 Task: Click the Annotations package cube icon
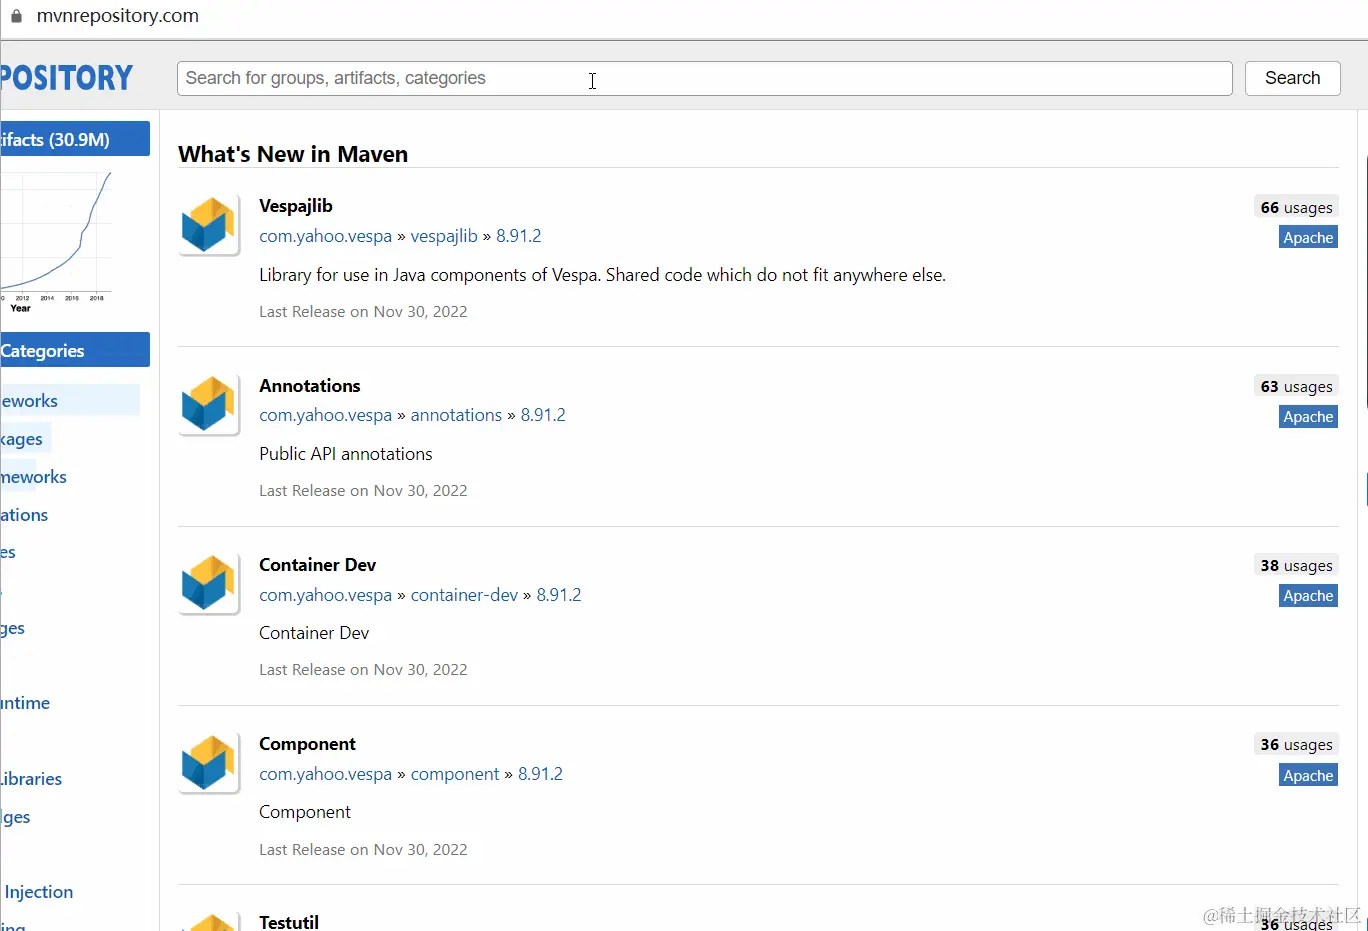(x=208, y=404)
